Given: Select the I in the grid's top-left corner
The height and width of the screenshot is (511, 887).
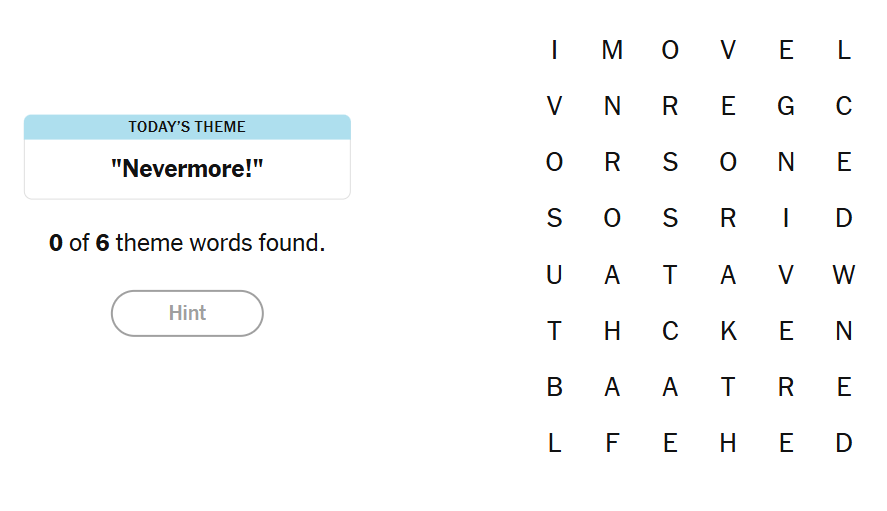Looking at the screenshot, I should tap(554, 50).
